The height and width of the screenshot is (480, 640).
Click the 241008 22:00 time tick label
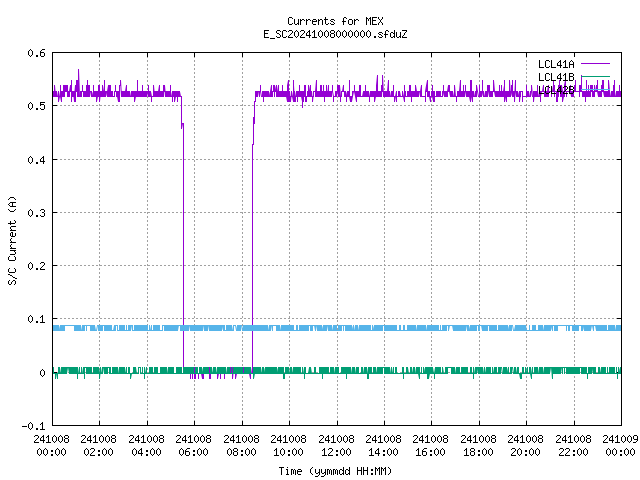click(x=573, y=445)
